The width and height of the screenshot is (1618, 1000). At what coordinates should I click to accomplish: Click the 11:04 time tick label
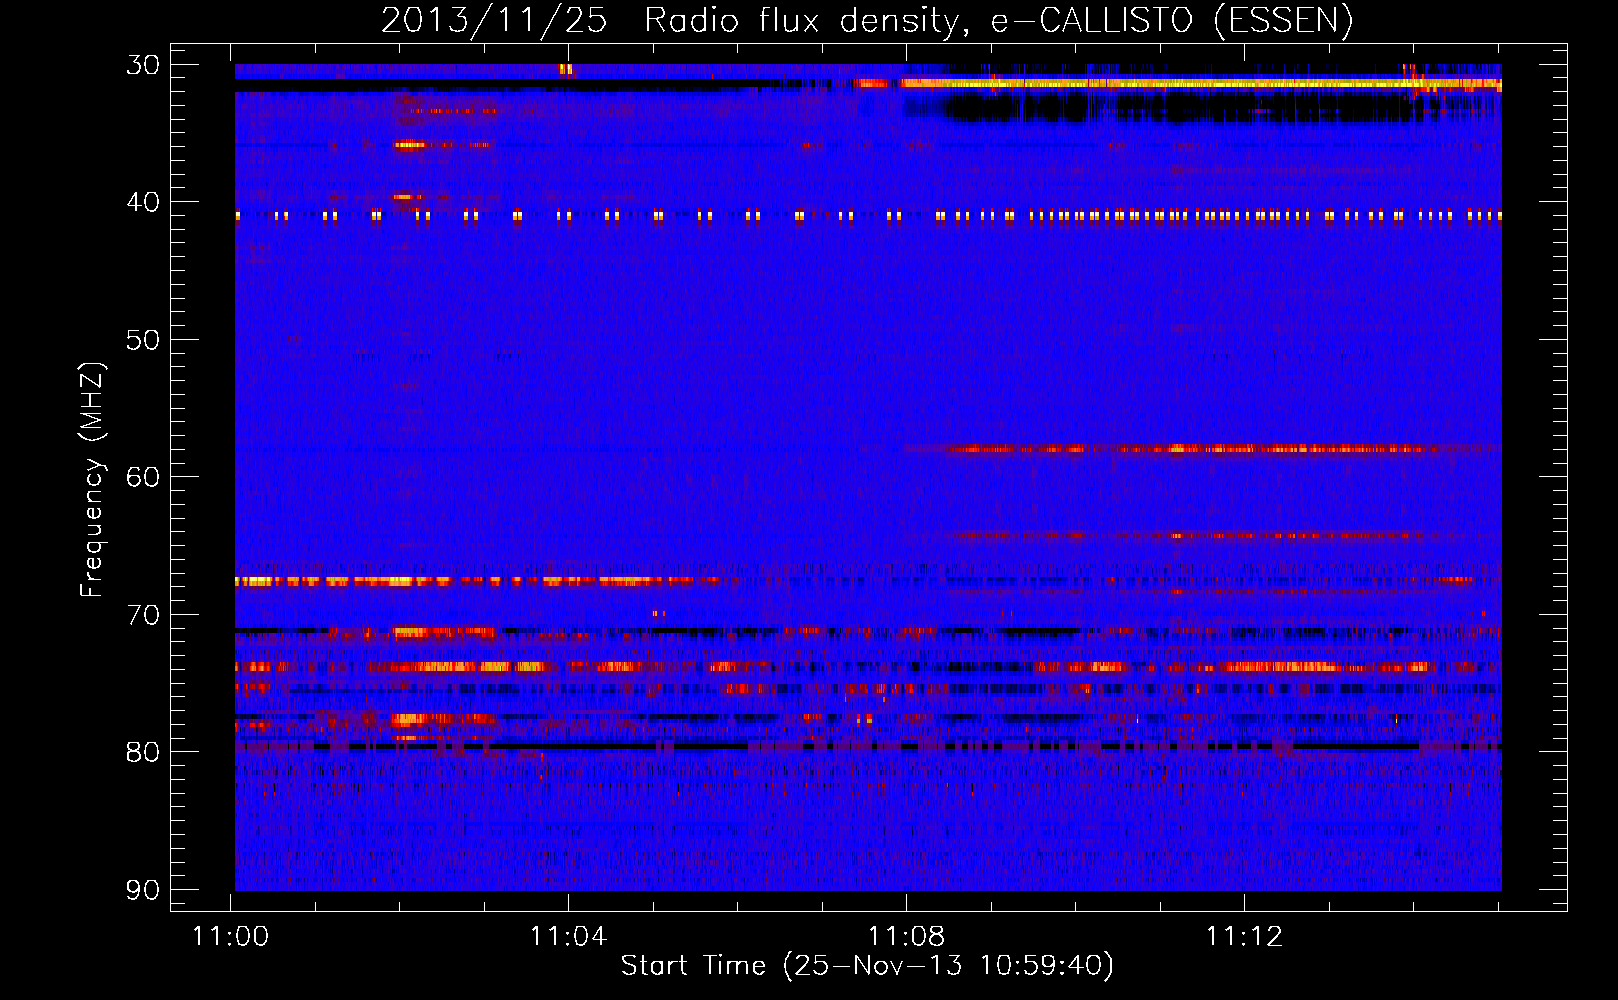568,937
